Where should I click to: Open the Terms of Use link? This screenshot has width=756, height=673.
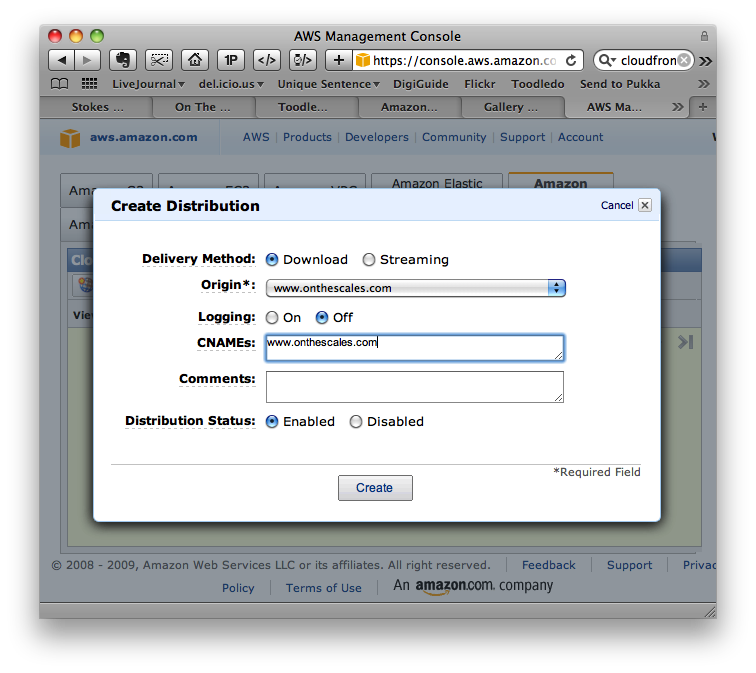324,588
